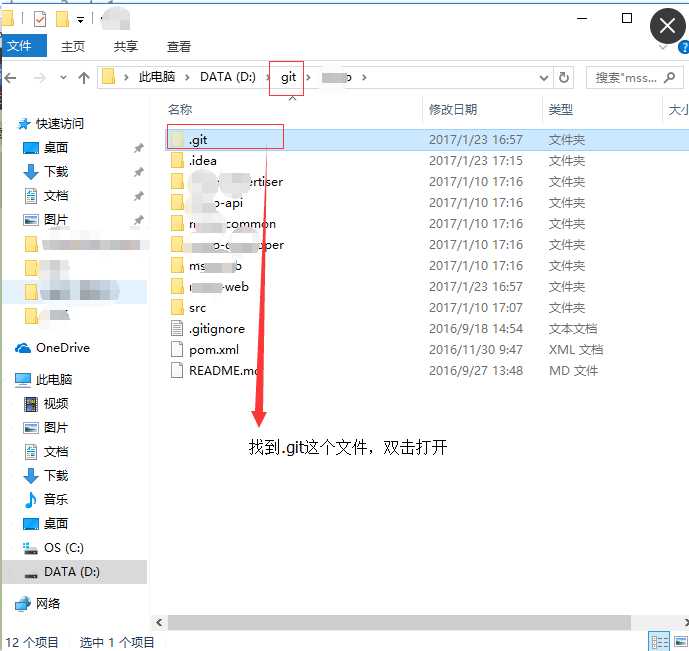Select the .idea folder
Screen dimensions: 689x651
click(203, 161)
